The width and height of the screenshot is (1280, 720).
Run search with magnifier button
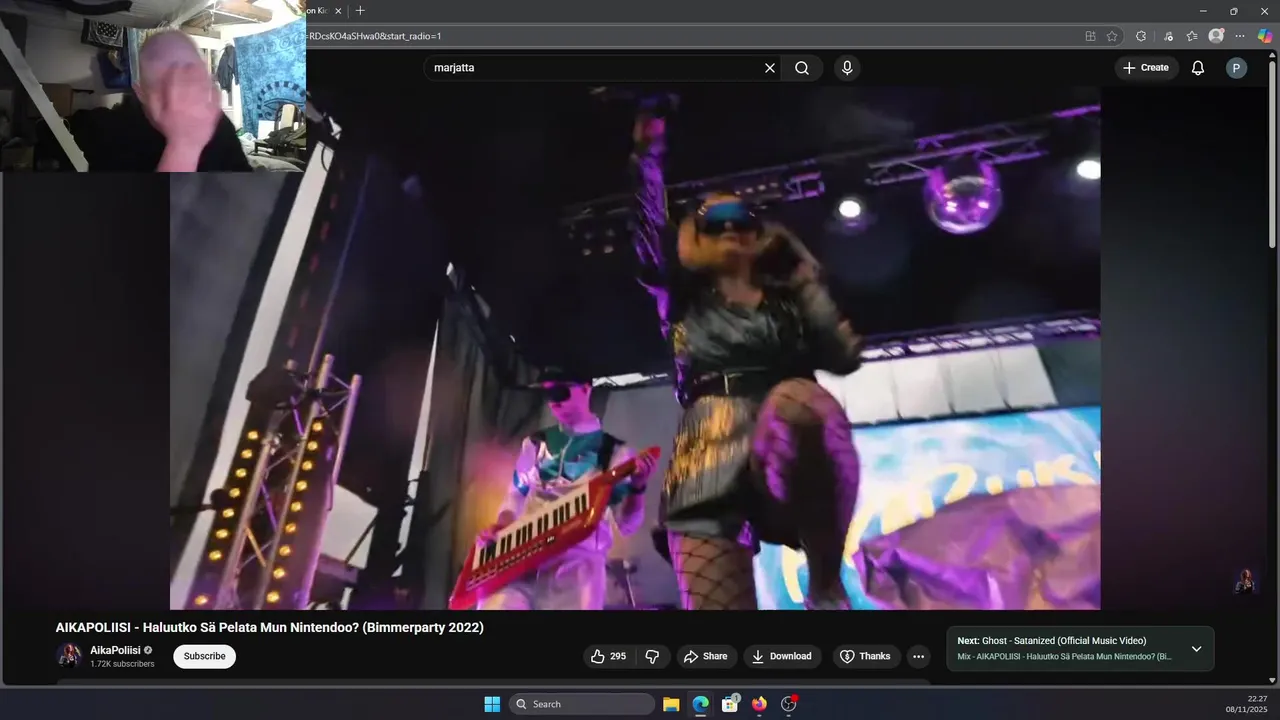[802, 68]
